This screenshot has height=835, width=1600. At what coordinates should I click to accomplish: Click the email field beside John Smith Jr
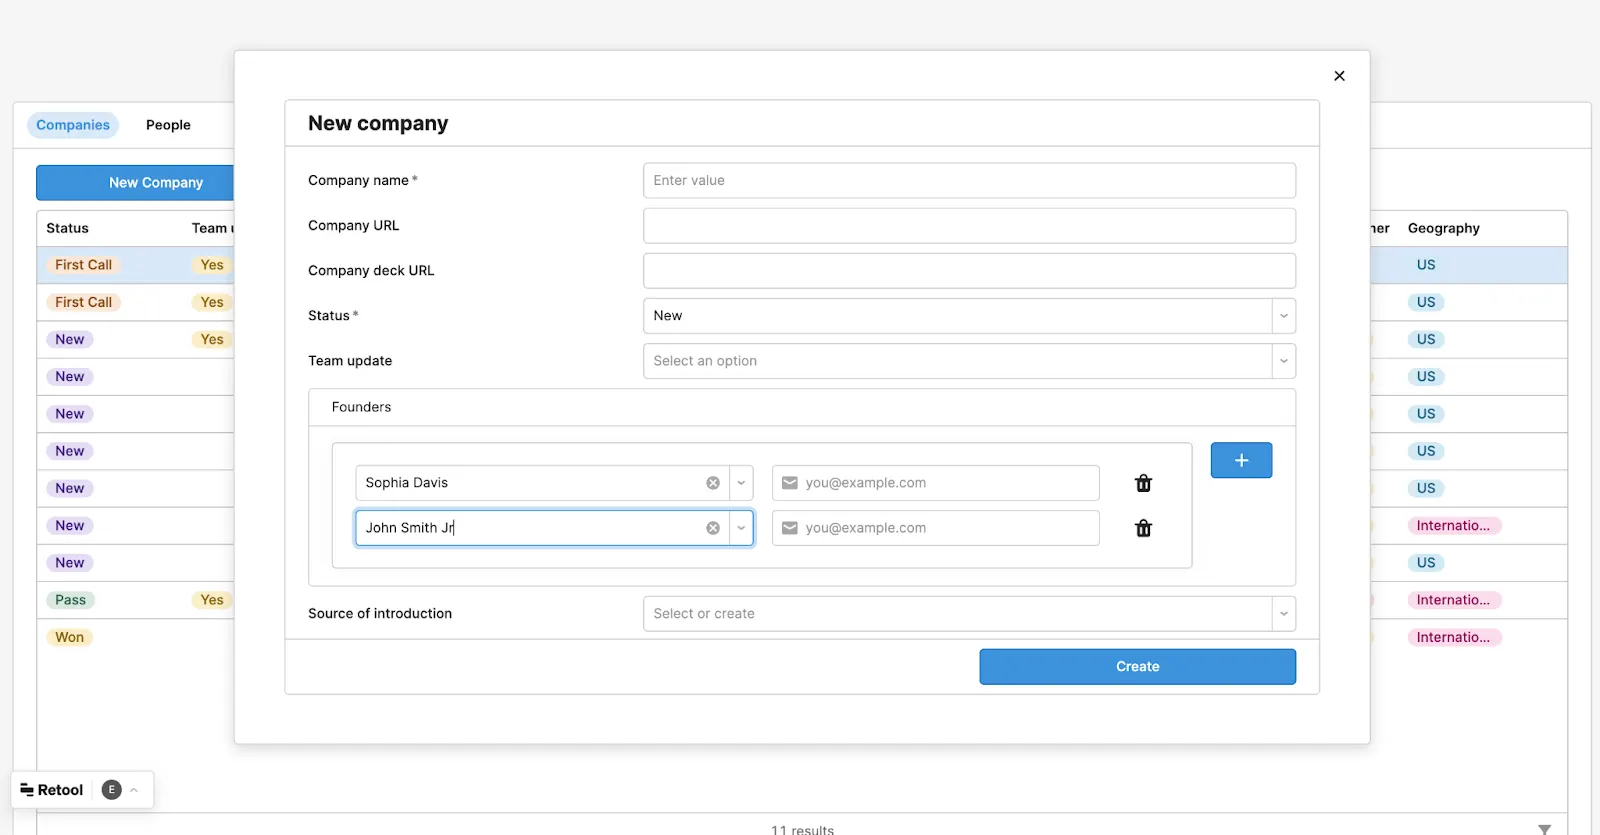click(935, 528)
